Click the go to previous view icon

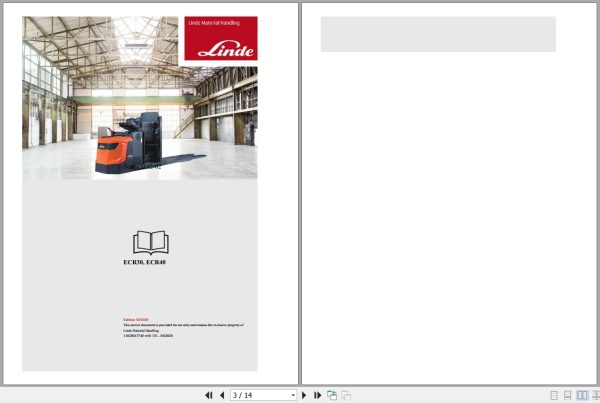[x=332, y=395]
